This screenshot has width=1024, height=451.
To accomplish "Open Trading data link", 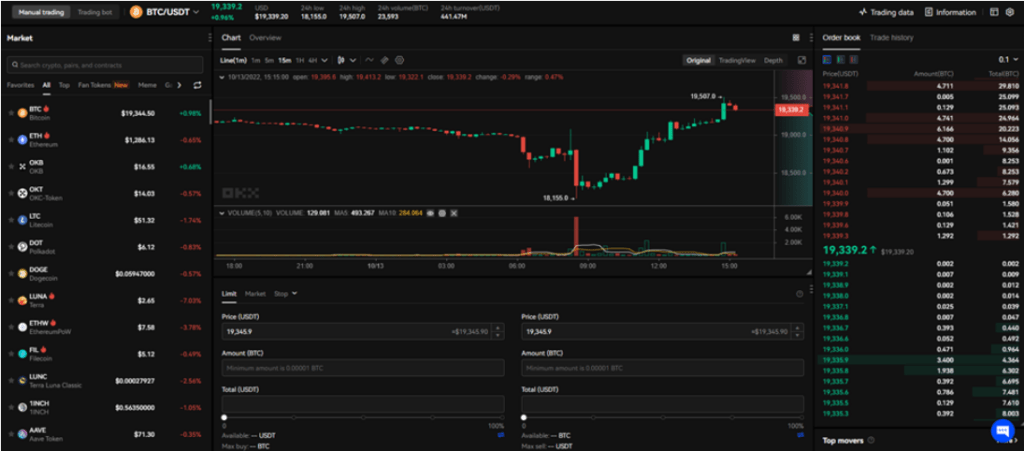I will pos(886,12).
